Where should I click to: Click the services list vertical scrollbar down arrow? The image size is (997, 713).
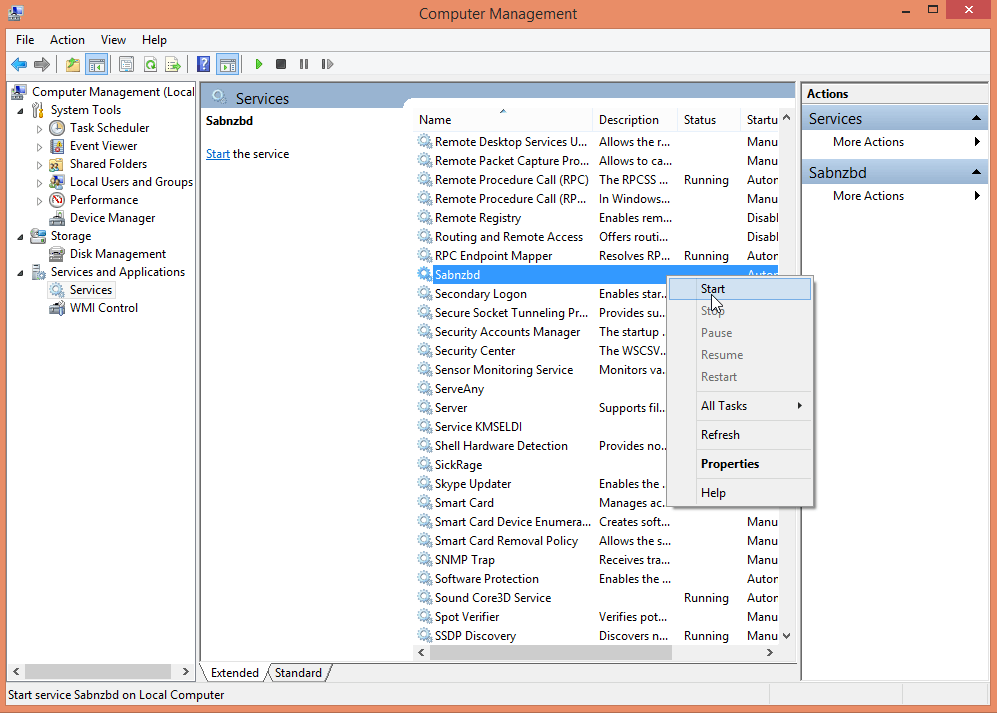(786, 635)
